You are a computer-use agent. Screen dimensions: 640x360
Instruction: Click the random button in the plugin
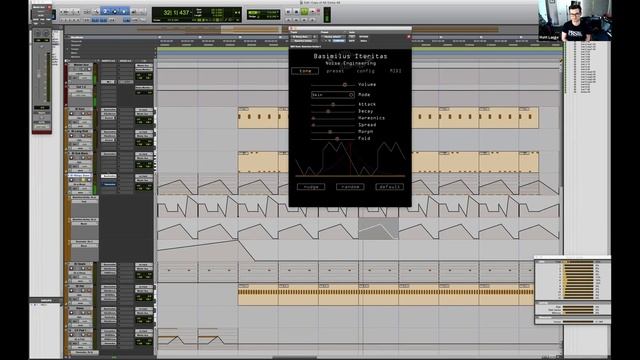pyautogui.click(x=350, y=187)
